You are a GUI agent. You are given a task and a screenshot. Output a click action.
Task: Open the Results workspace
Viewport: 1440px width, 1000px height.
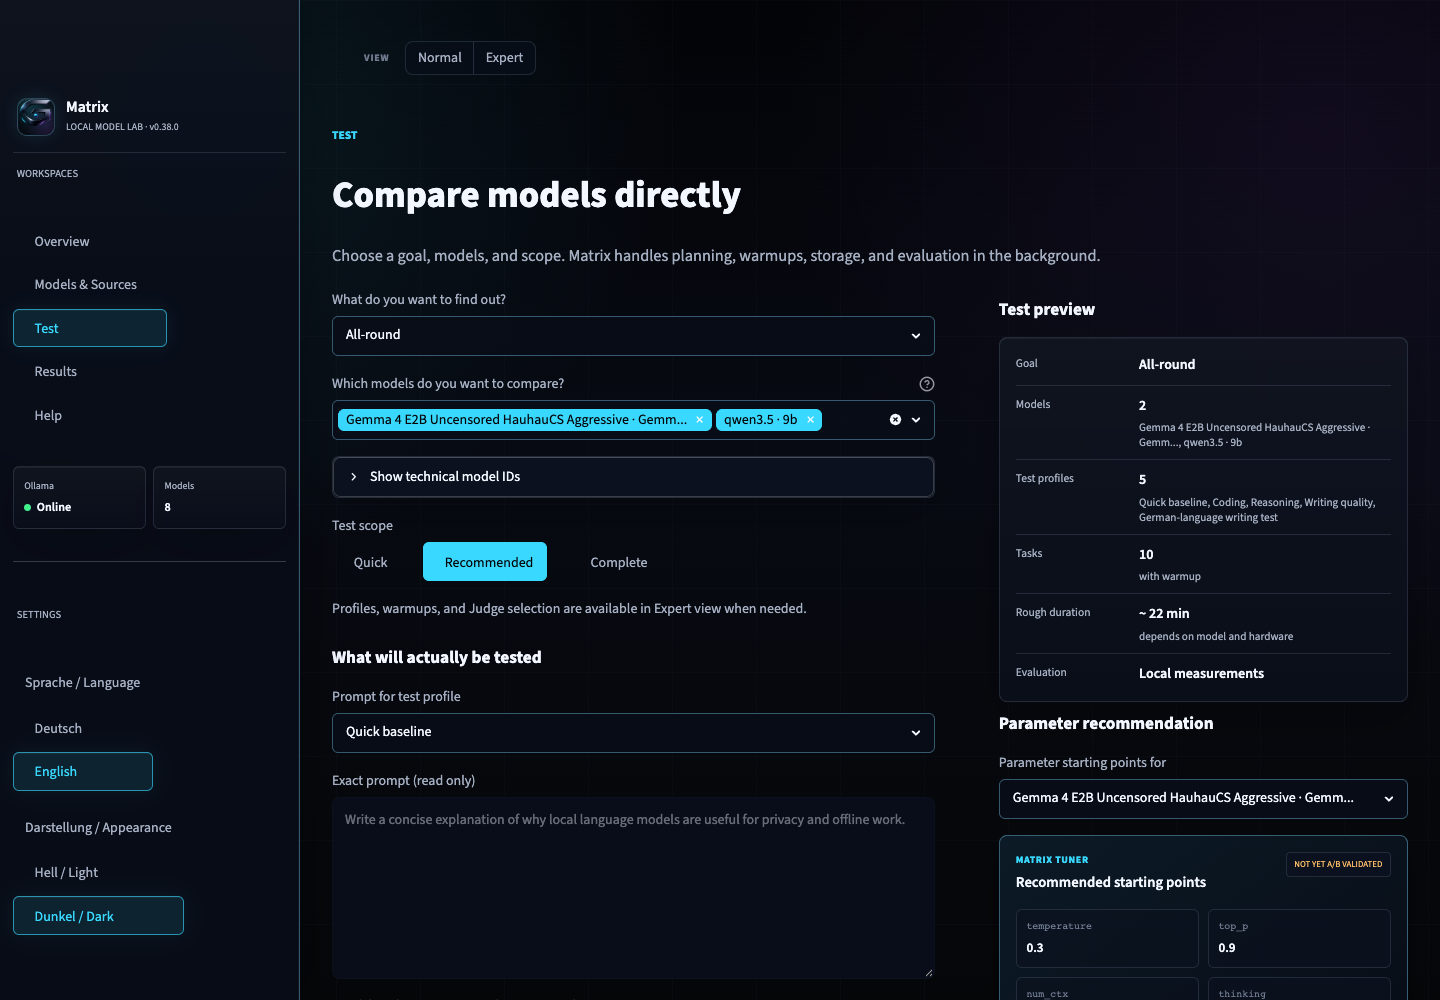(56, 371)
